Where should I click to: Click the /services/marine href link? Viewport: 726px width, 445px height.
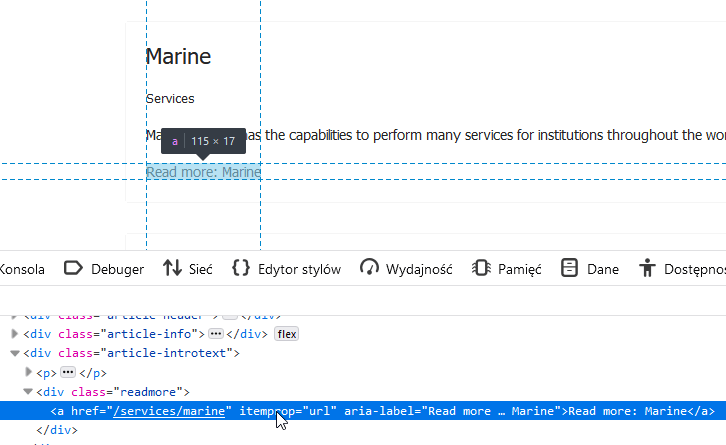171,411
